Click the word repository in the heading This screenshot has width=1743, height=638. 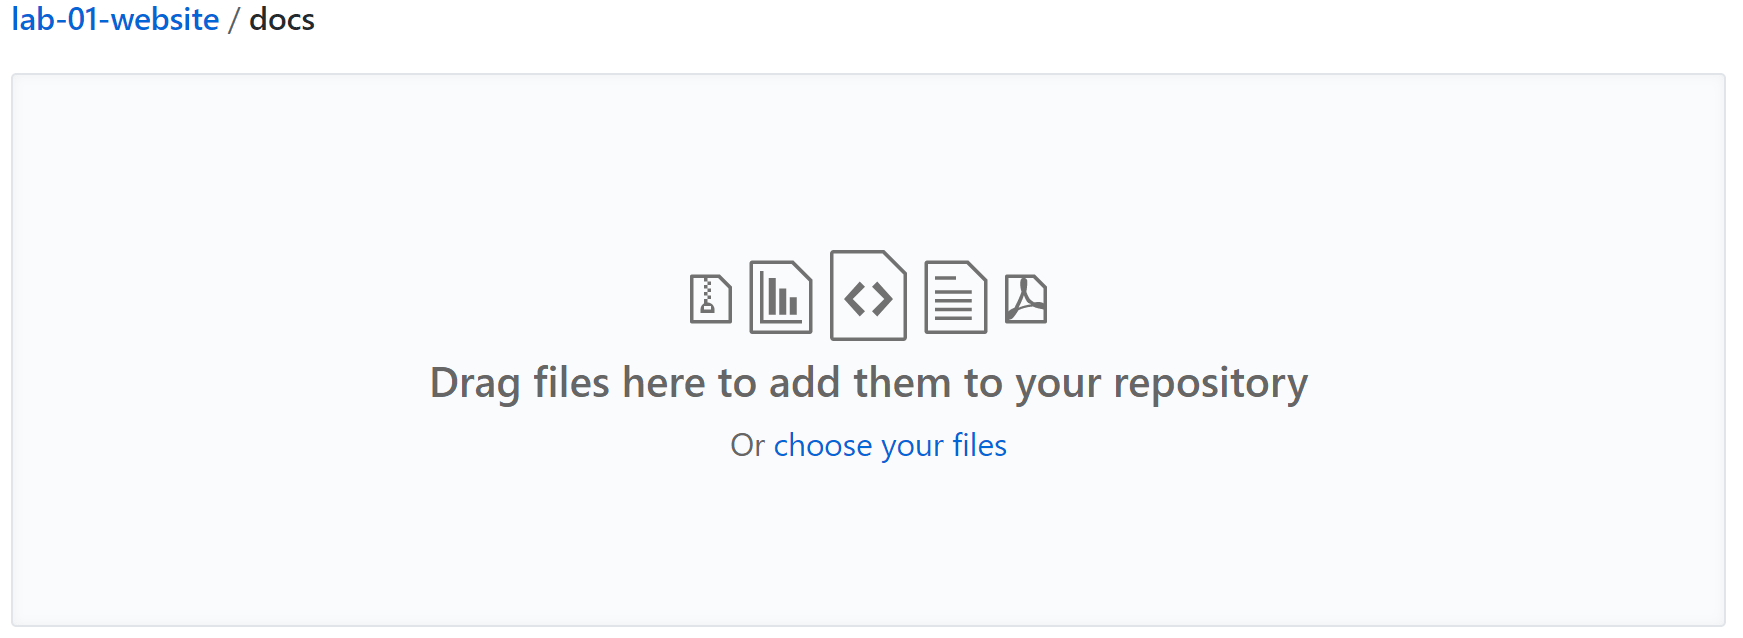tap(1210, 385)
